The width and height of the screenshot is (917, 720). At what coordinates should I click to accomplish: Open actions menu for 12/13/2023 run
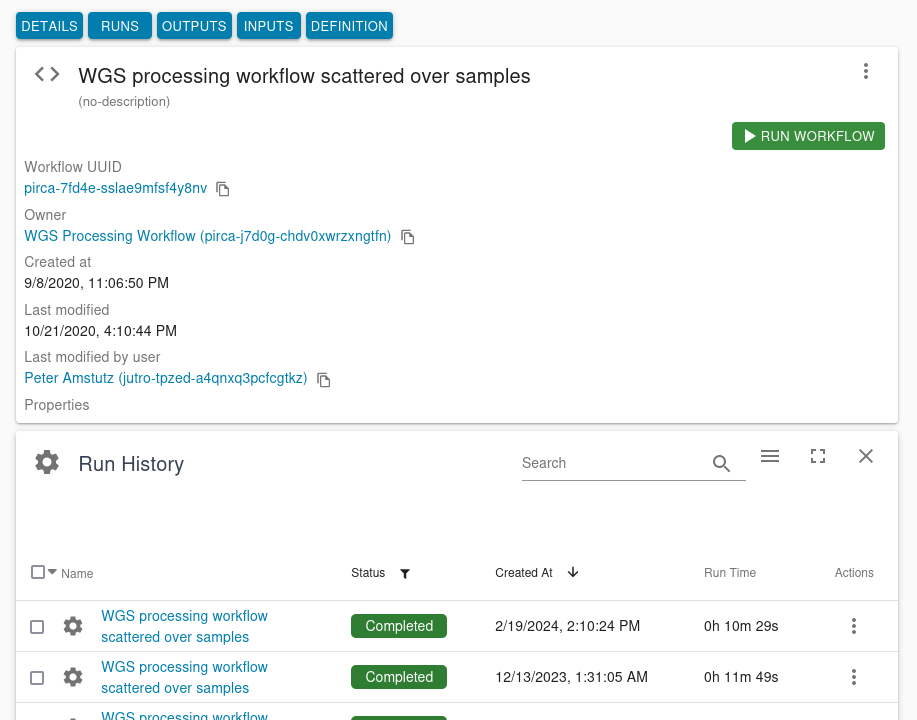point(854,677)
